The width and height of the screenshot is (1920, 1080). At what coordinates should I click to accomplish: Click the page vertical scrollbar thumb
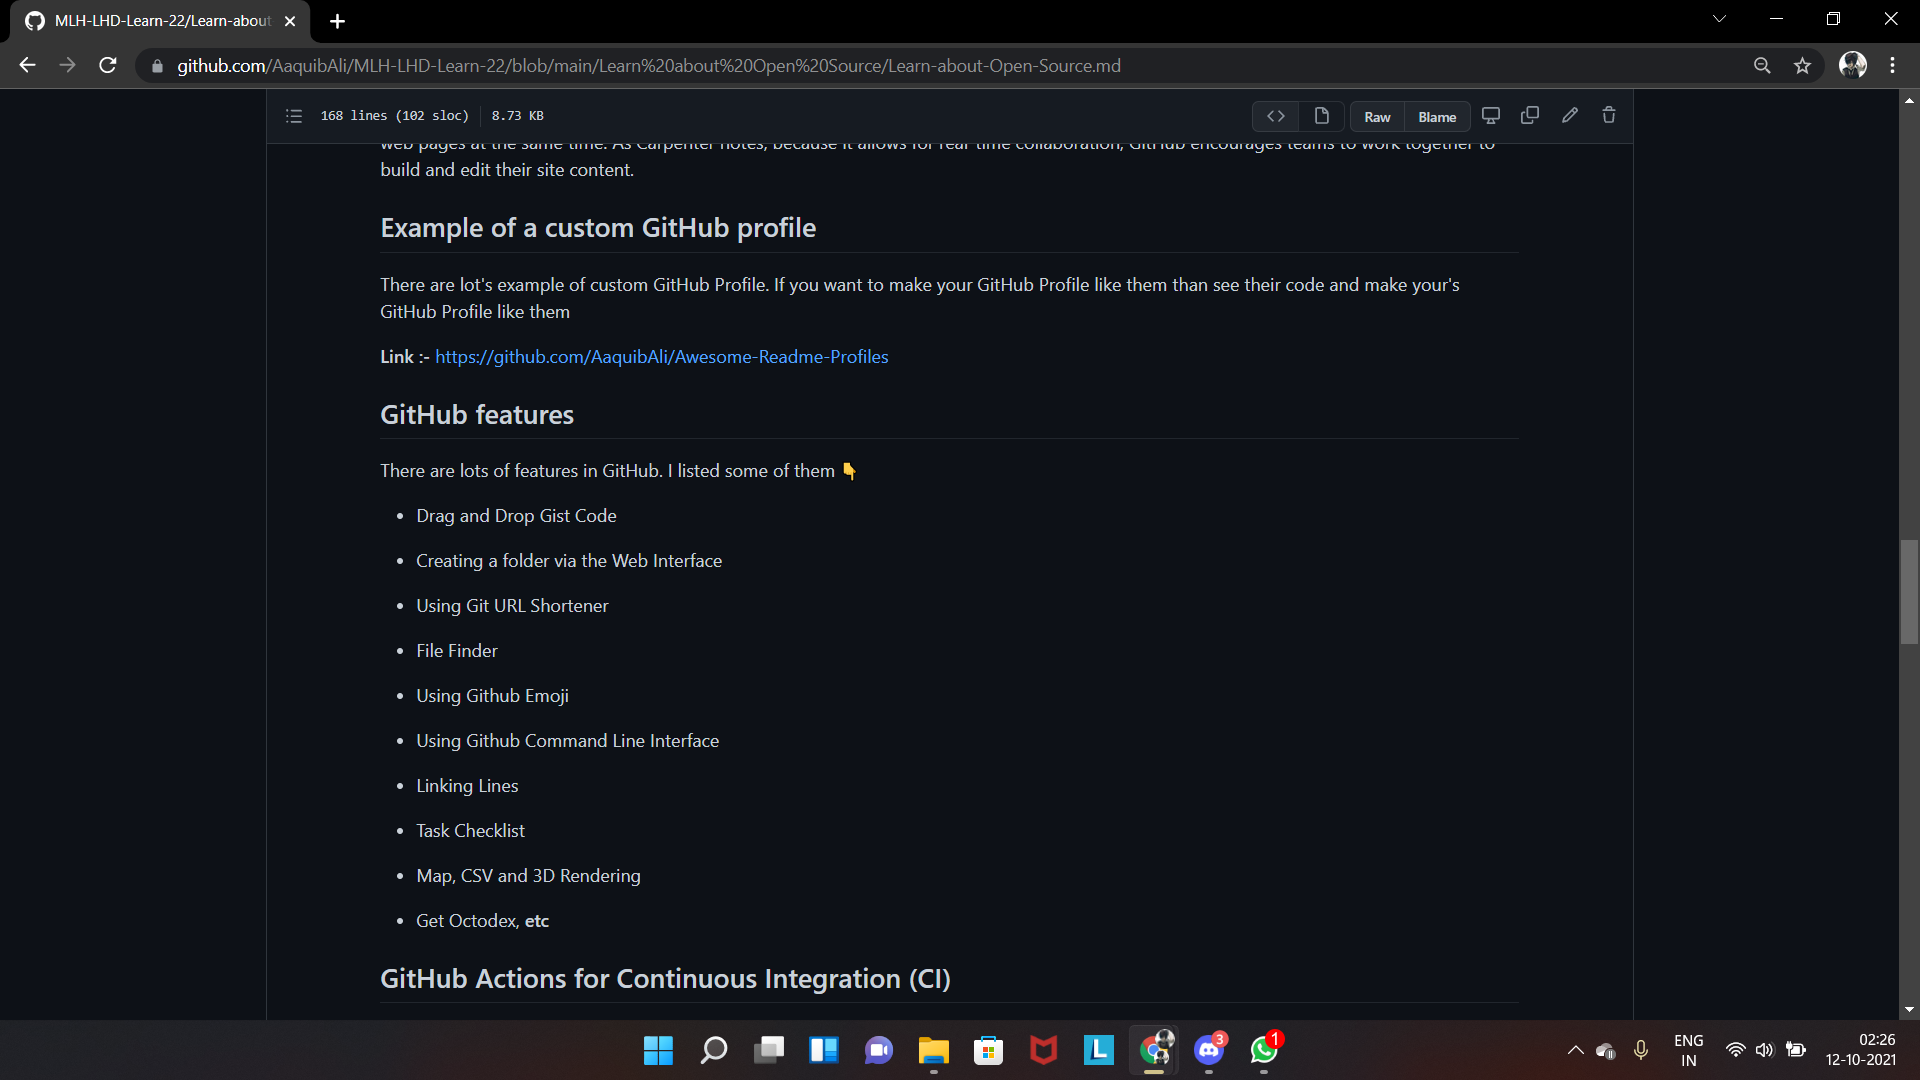[1909, 592]
